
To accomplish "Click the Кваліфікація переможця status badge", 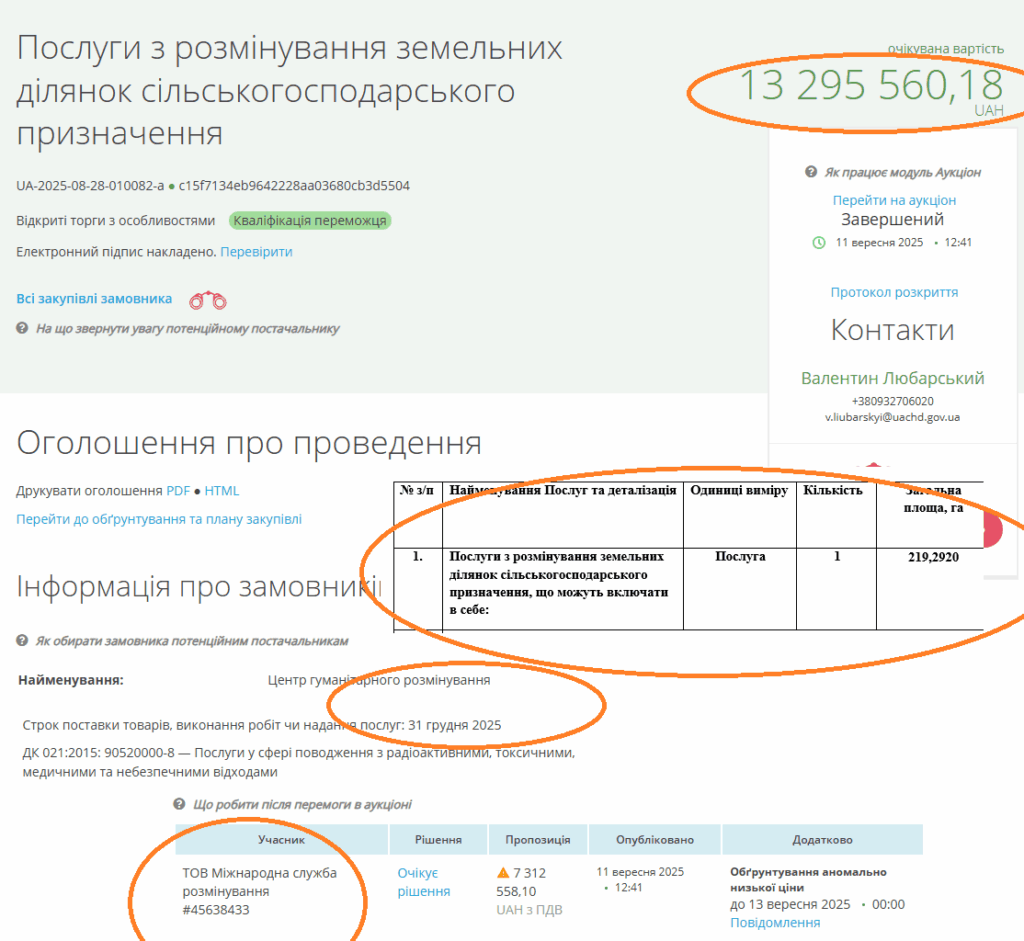I will (x=310, y=221).
